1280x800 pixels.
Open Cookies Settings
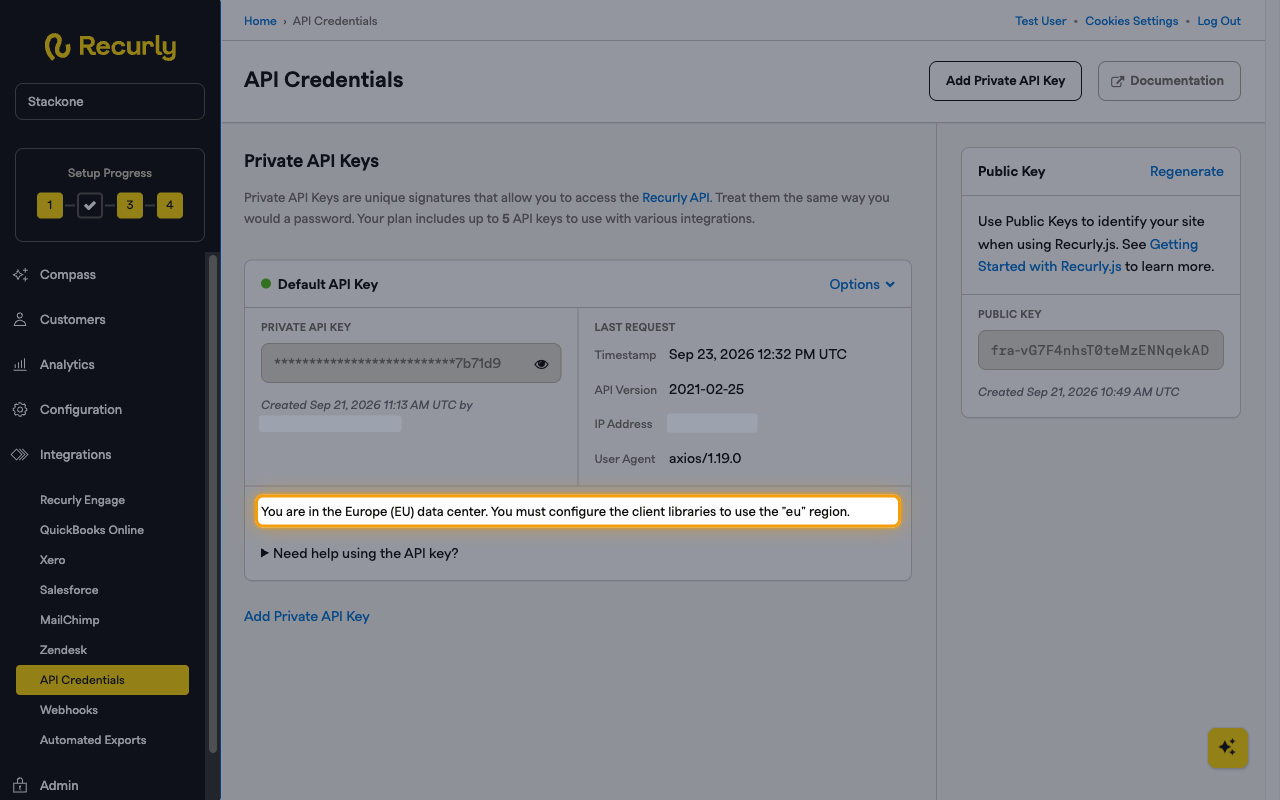coord(1131,21)
